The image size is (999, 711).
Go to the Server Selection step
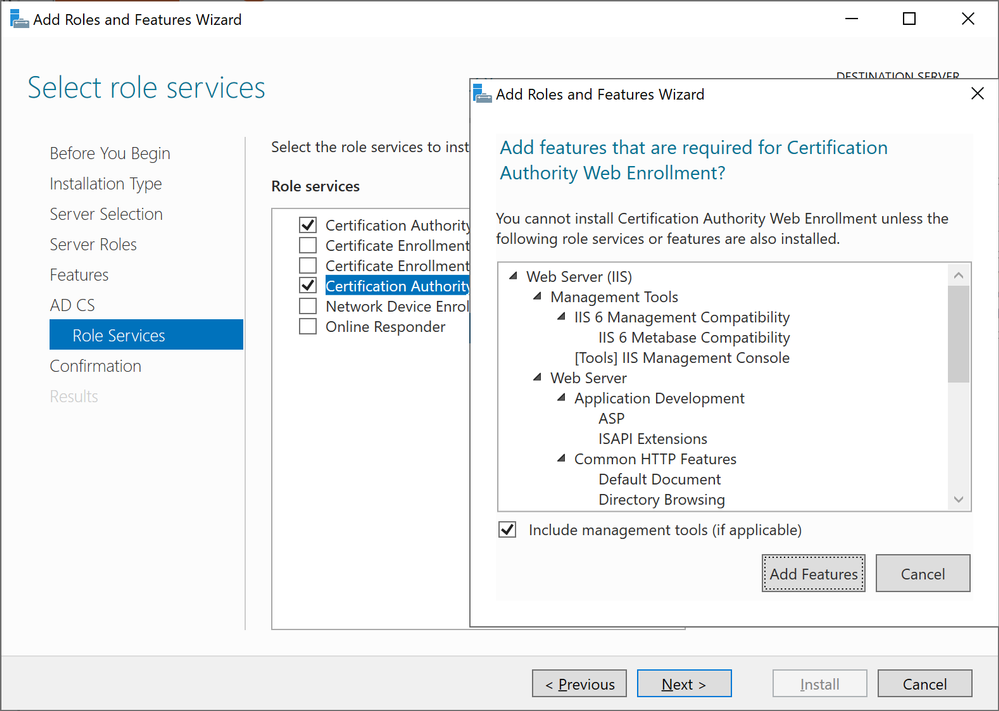[106, 213]
